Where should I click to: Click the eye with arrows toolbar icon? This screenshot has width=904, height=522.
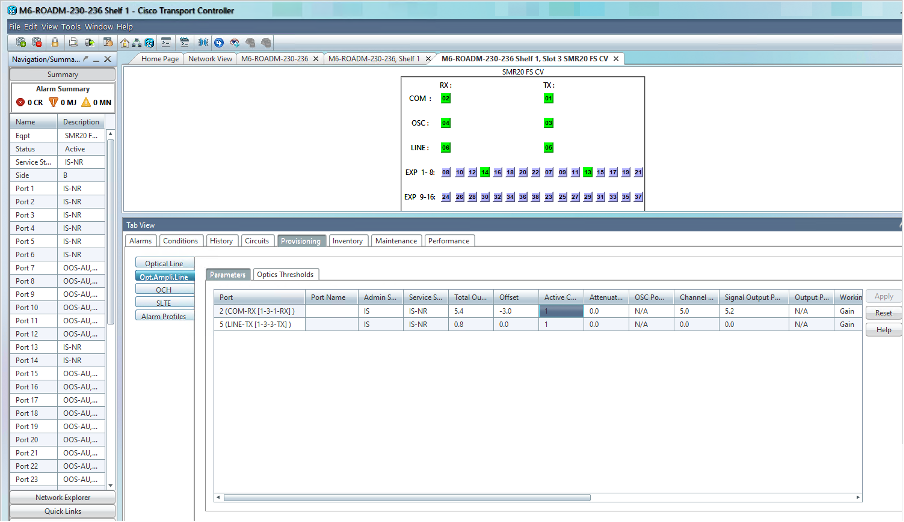point(235,43)
